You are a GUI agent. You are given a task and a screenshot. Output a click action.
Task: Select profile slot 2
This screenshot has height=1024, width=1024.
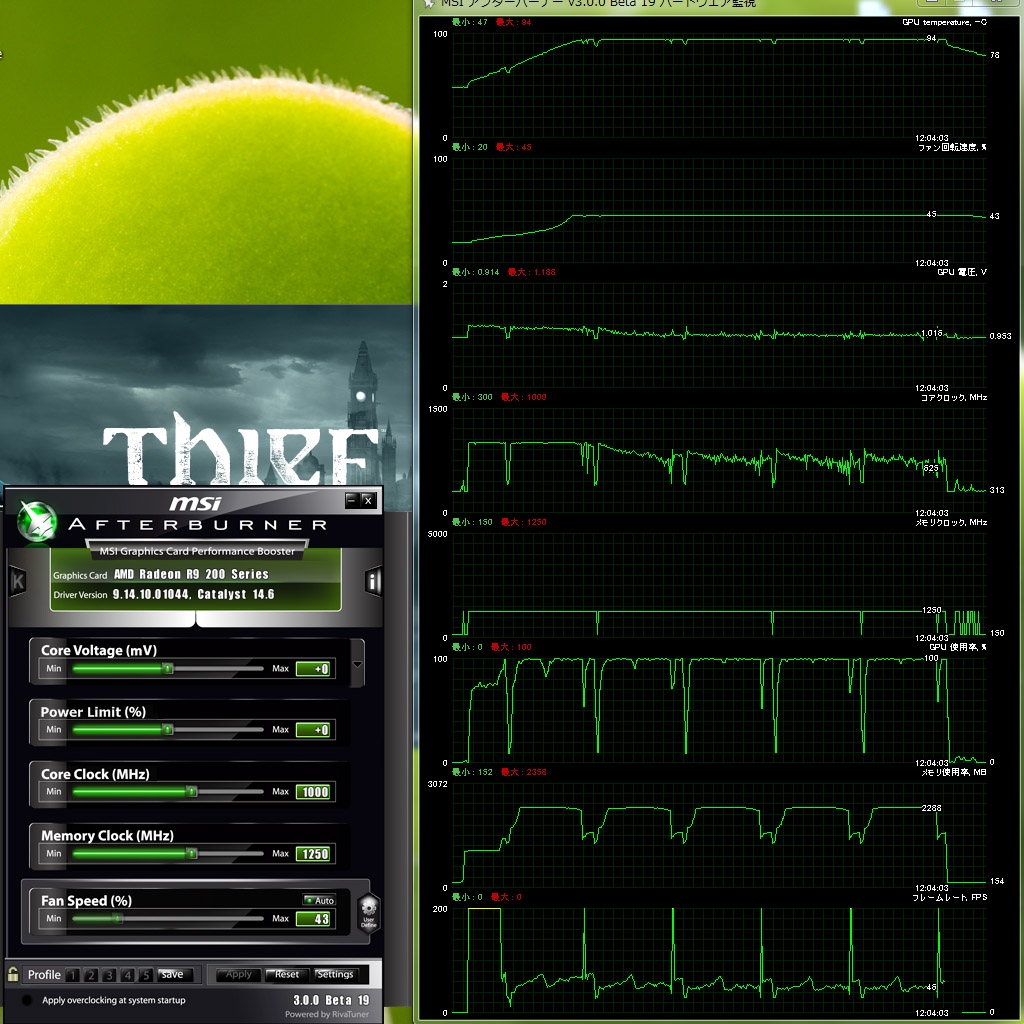91,975
